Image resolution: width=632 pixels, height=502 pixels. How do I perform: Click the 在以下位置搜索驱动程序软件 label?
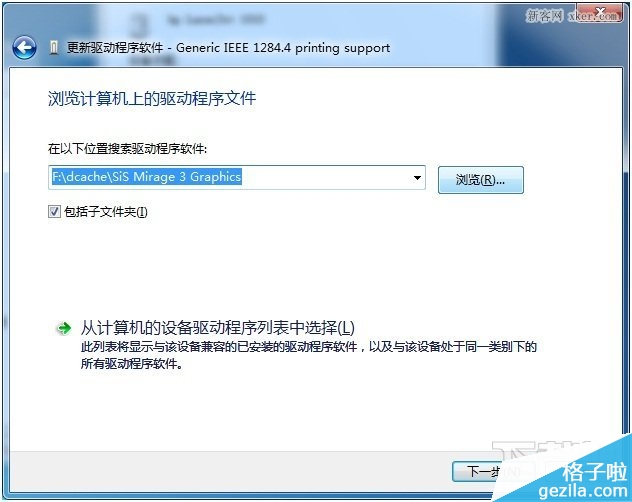127,149
